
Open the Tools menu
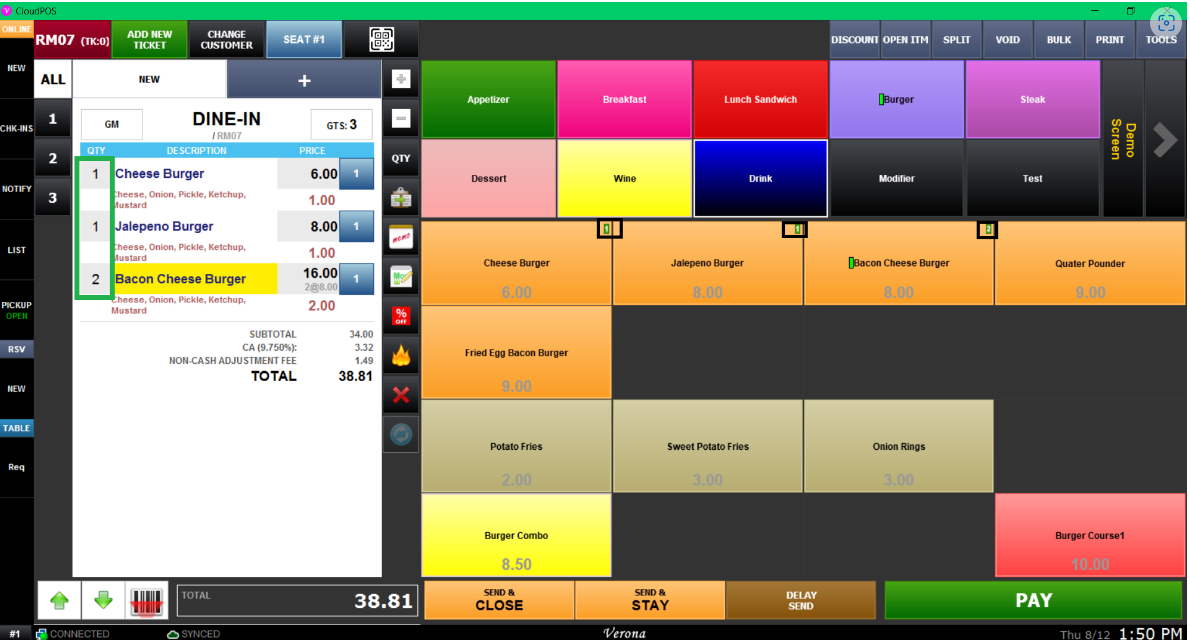[1161, 40]
